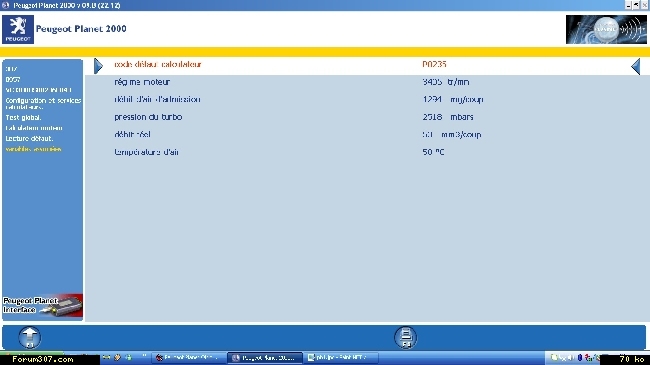Click the Peugeot lion logo
The width and height of the screenshot is (650, 365).
(x=18, y=29)
